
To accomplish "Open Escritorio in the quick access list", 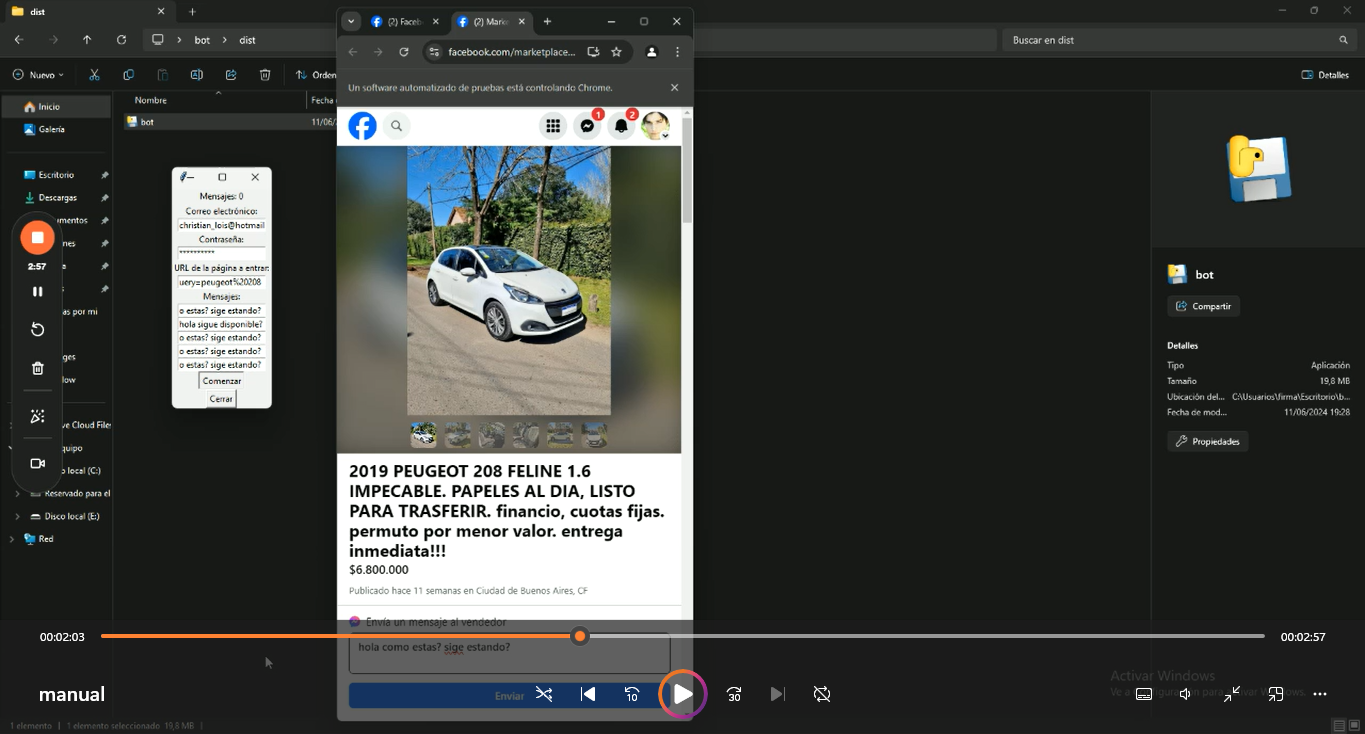I will (57, 175).
